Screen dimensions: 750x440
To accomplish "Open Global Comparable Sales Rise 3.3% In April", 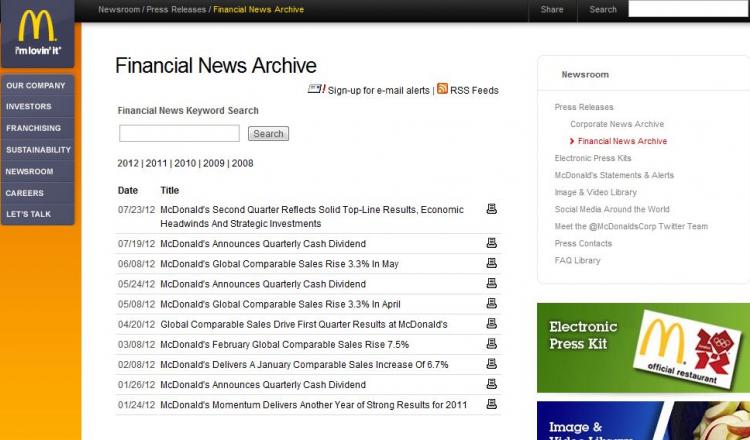I will [x=280, y=304].
